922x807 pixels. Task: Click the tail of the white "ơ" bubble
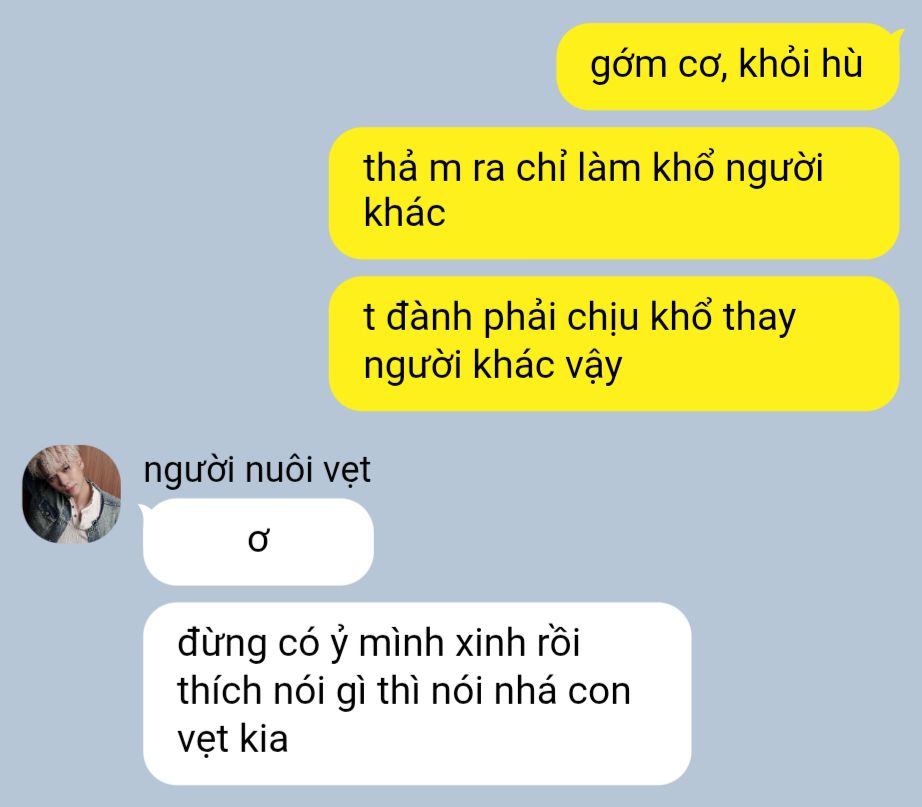click(x=145, y=509)
